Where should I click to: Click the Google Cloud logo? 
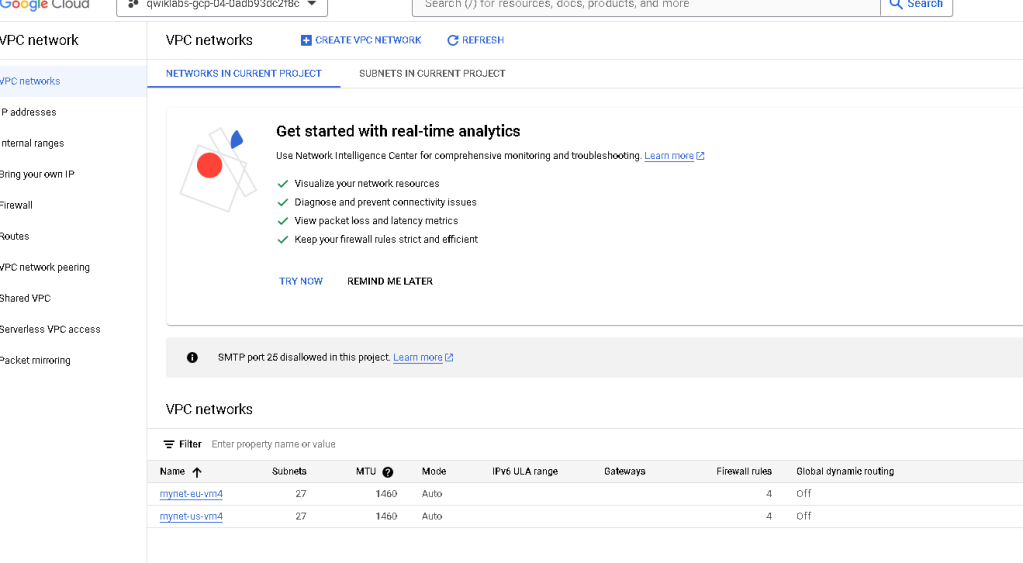point(44,4)
